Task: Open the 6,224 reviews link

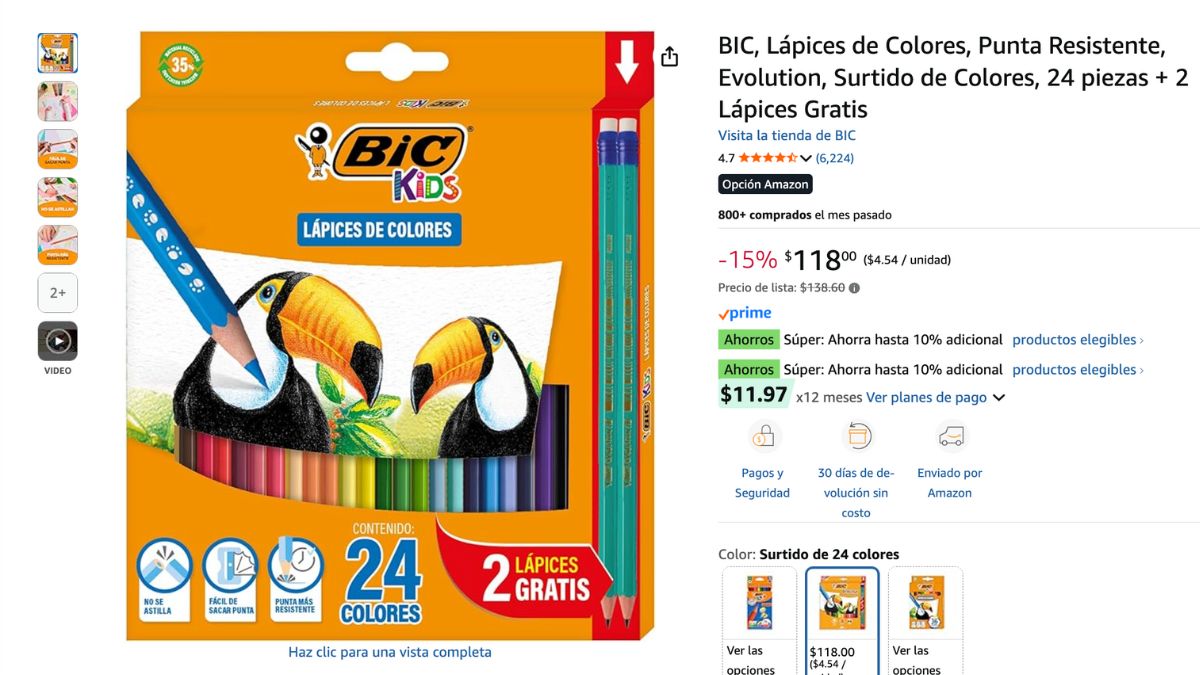Action: tap(835, 158)
